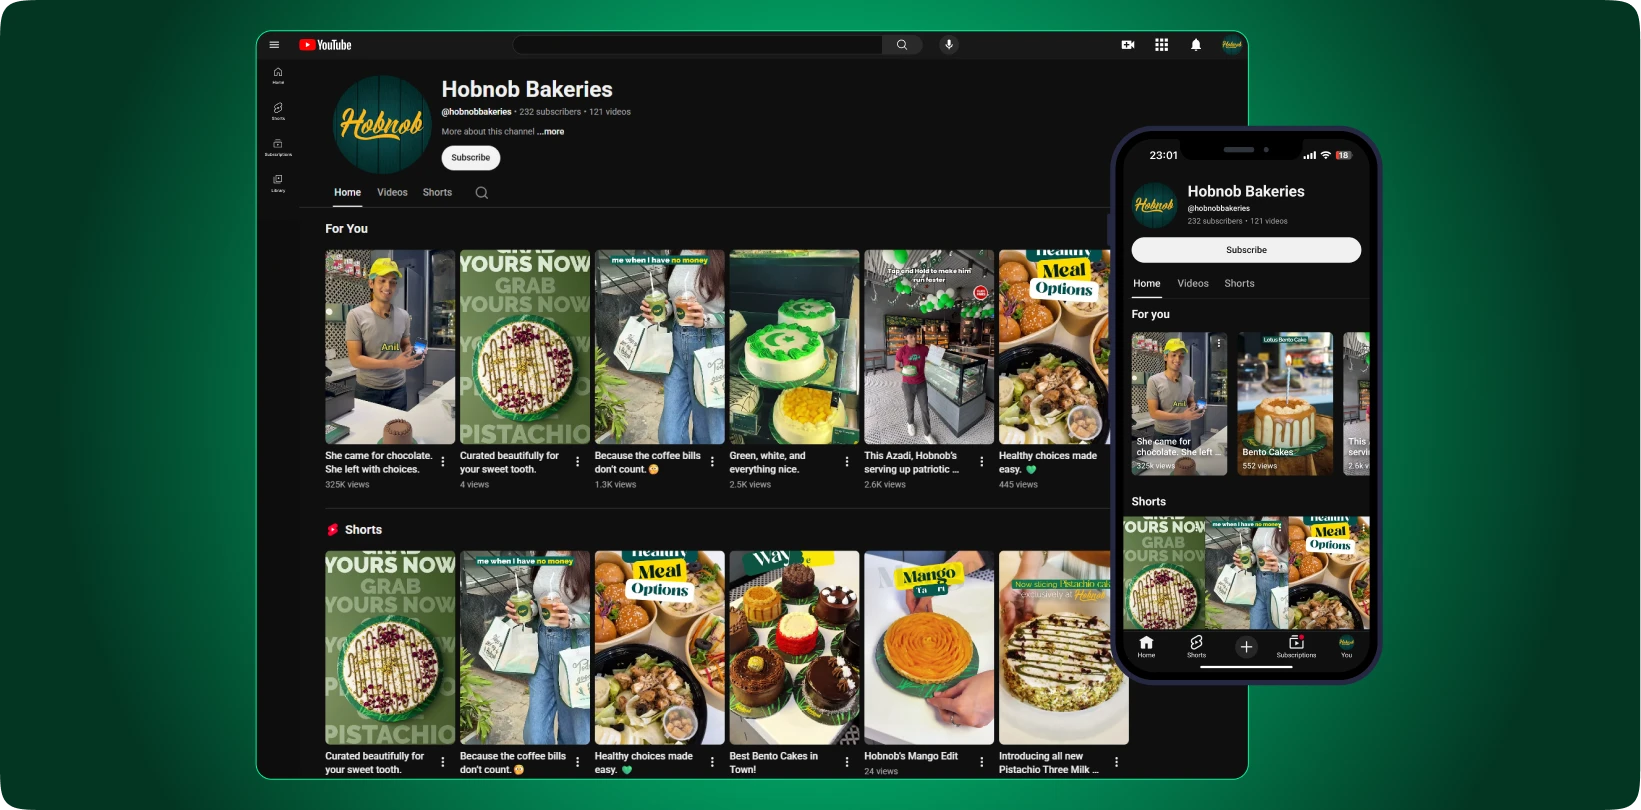Click the desktop header search input field
The image size is (1641, 810).
point(698,45)
